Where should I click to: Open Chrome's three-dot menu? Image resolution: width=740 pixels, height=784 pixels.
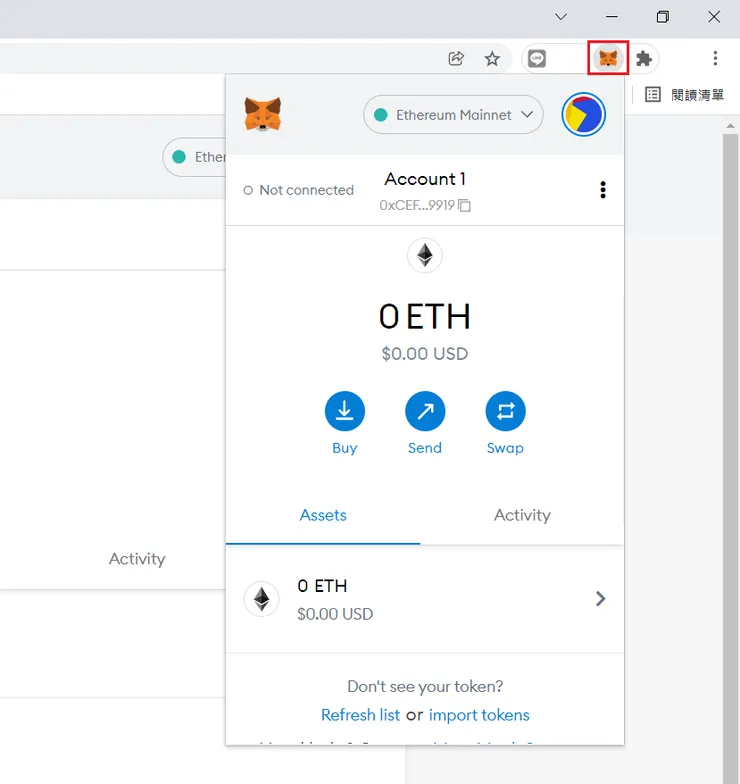click(x=715, y=58)
